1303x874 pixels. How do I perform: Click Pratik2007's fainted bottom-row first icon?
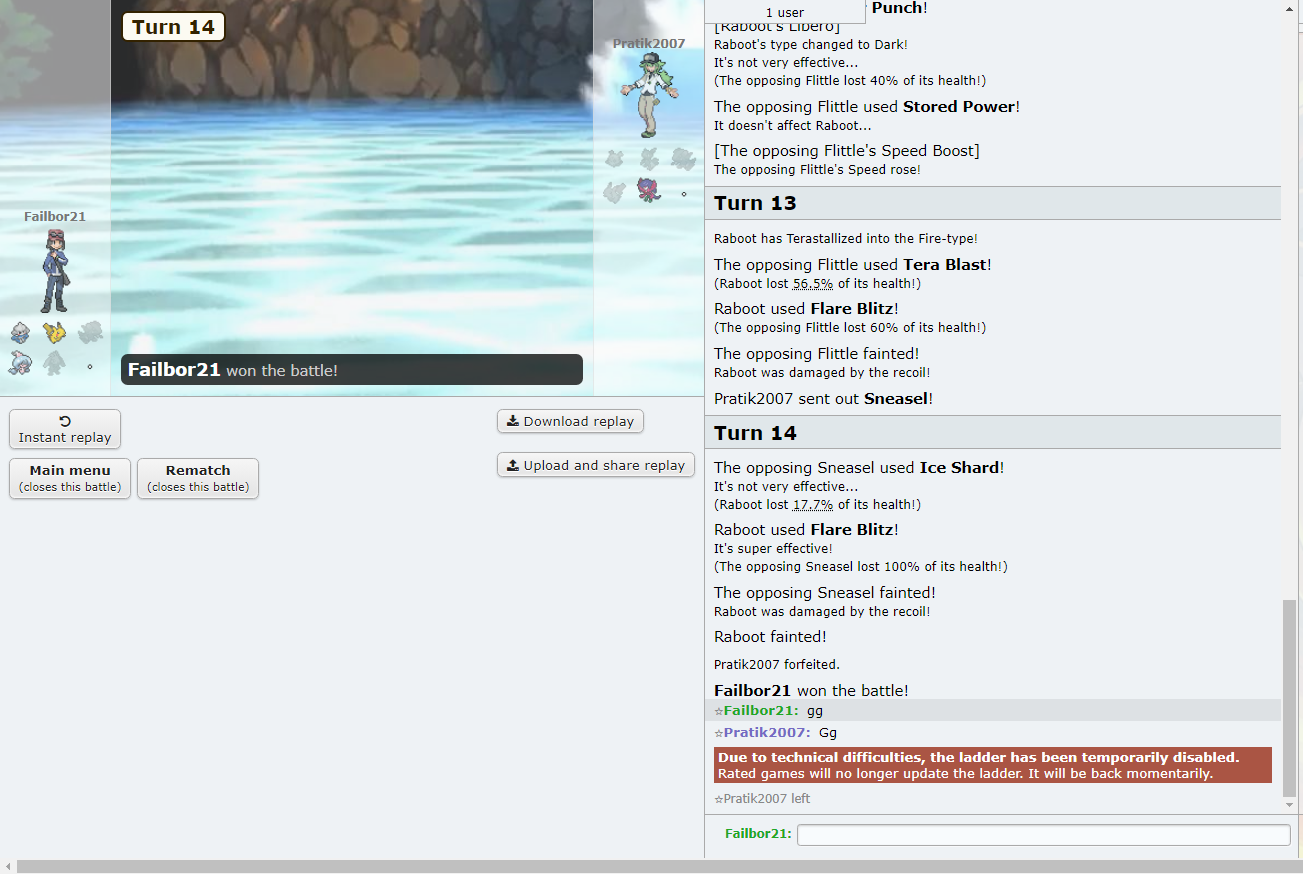point(615,190)
